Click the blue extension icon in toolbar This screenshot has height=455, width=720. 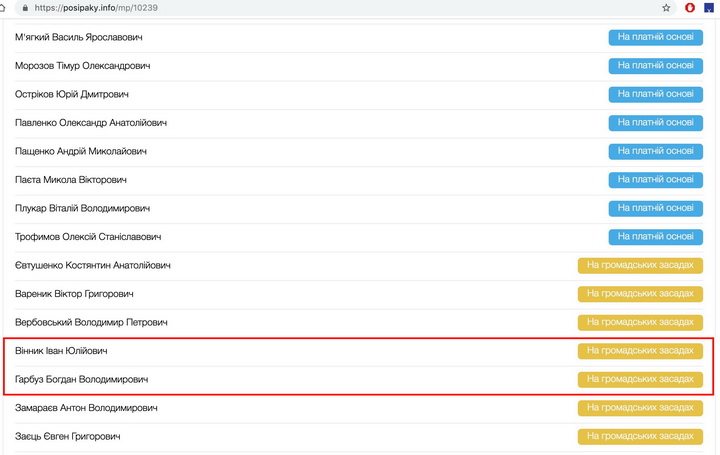click(708, 7)
